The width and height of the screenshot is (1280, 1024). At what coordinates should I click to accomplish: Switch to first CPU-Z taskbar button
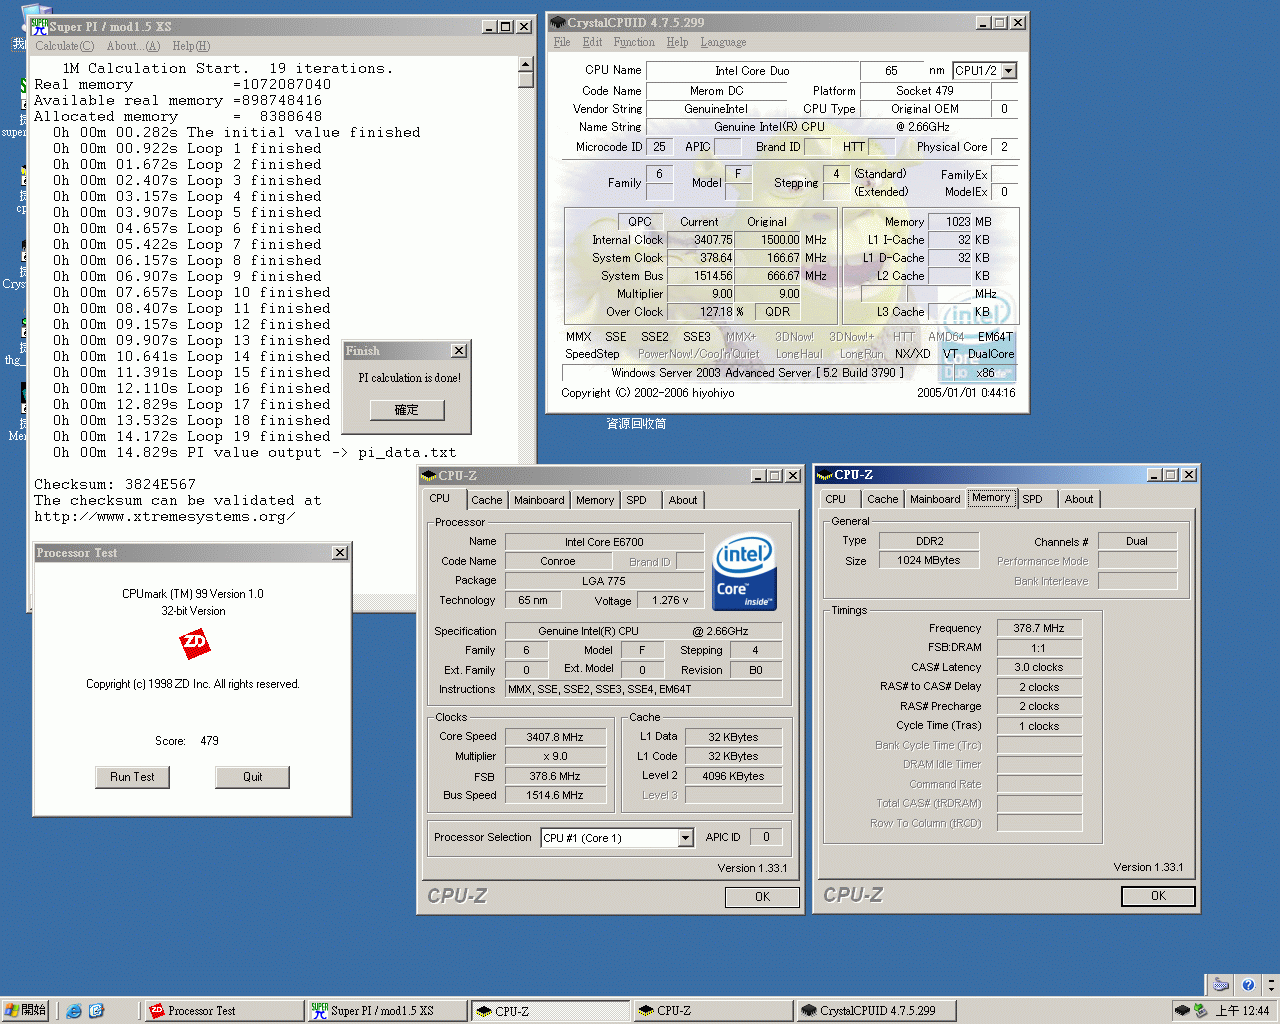point(550,1011)
